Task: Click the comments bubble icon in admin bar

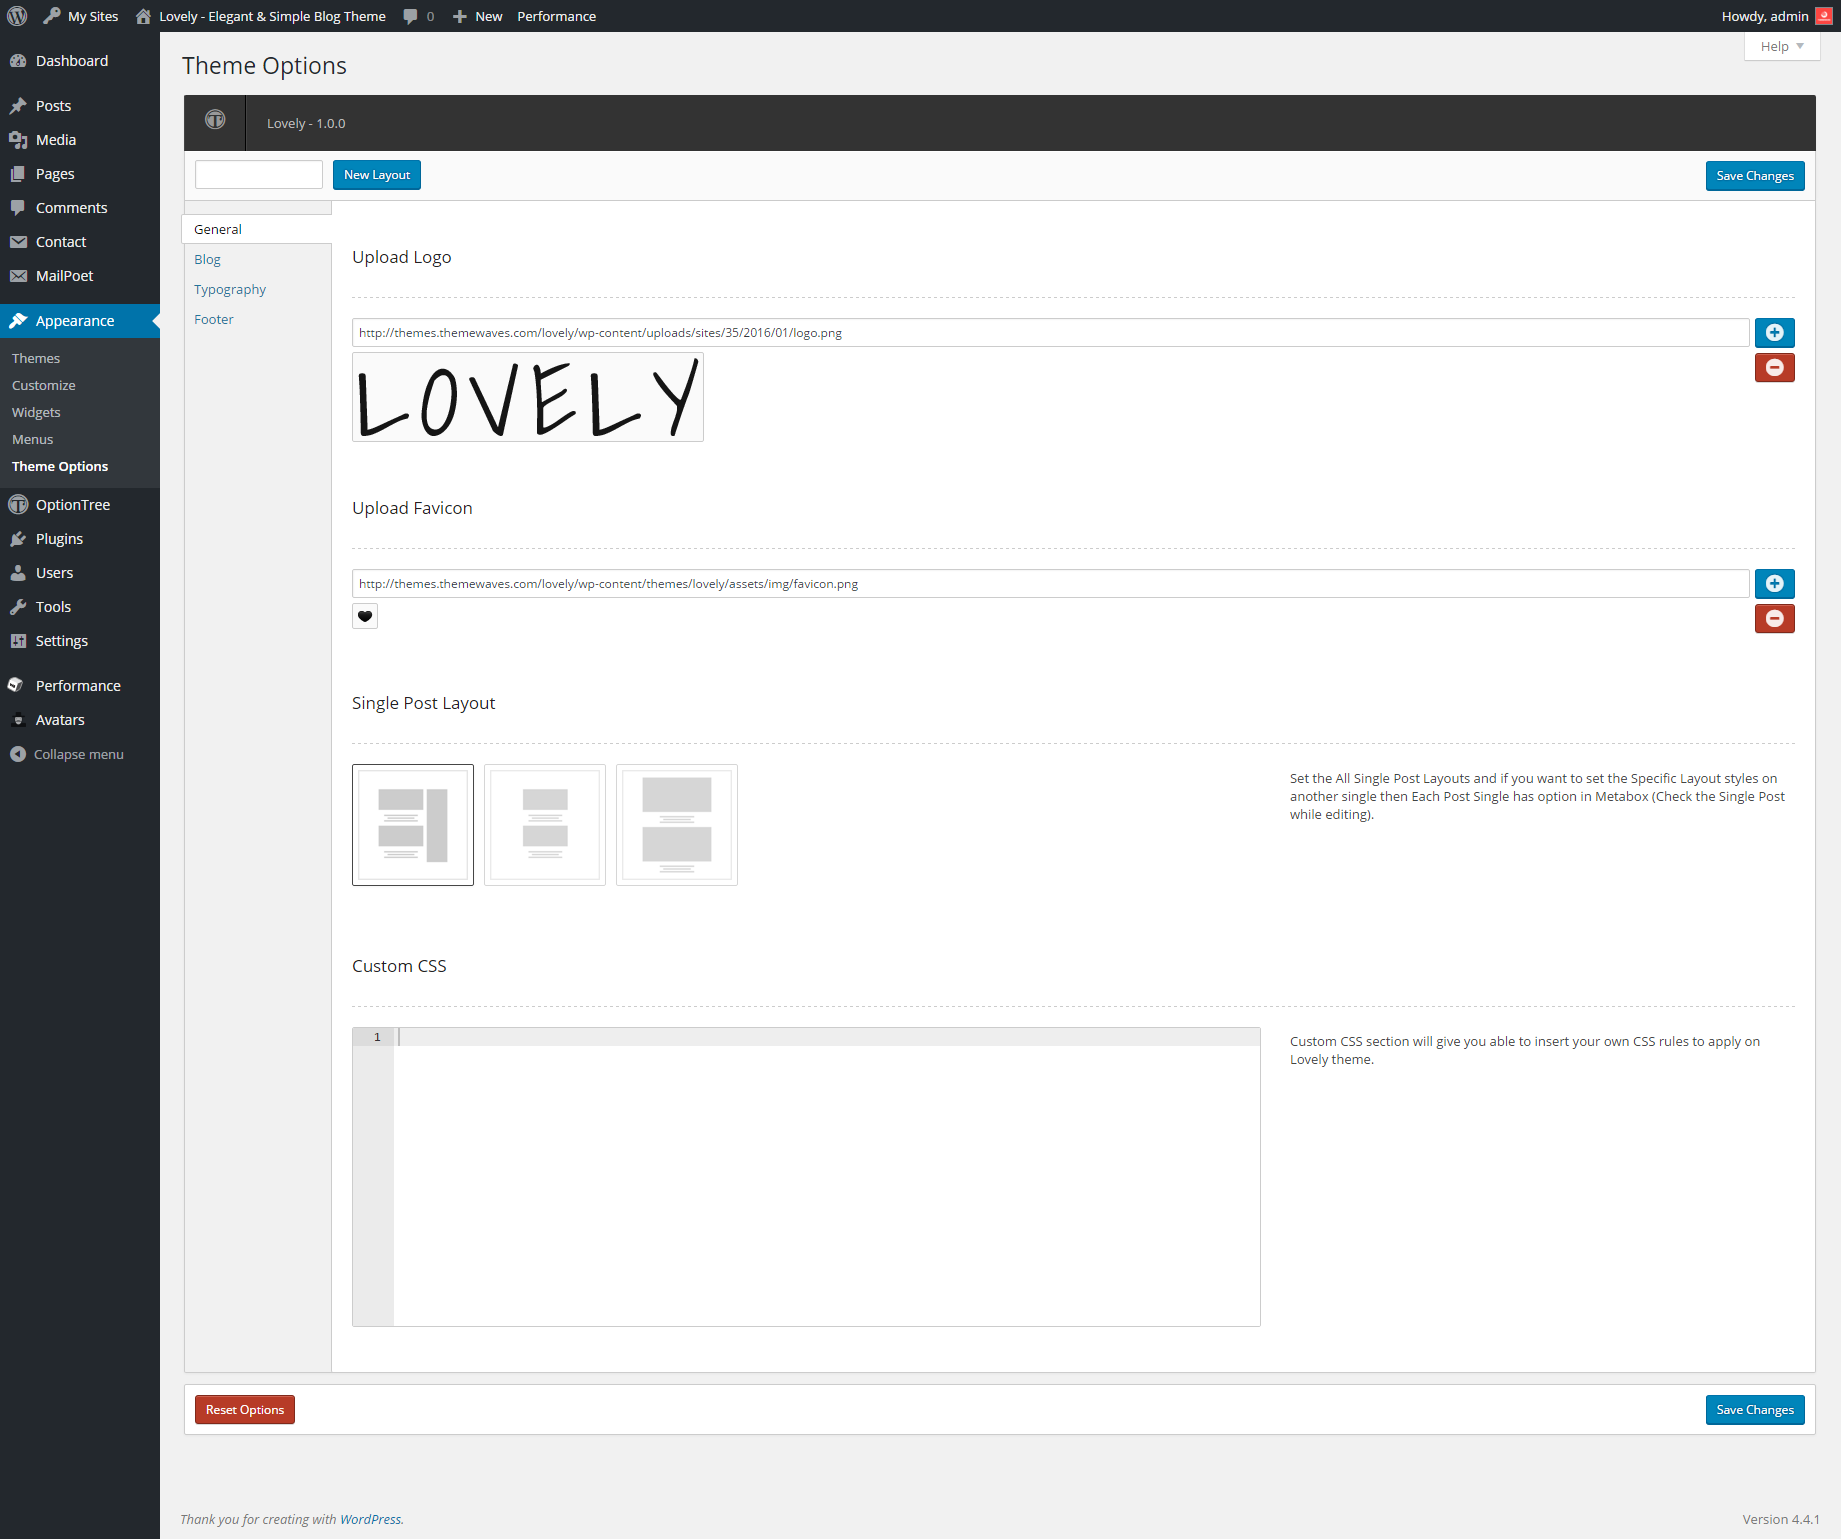Action: pos(410,16)
